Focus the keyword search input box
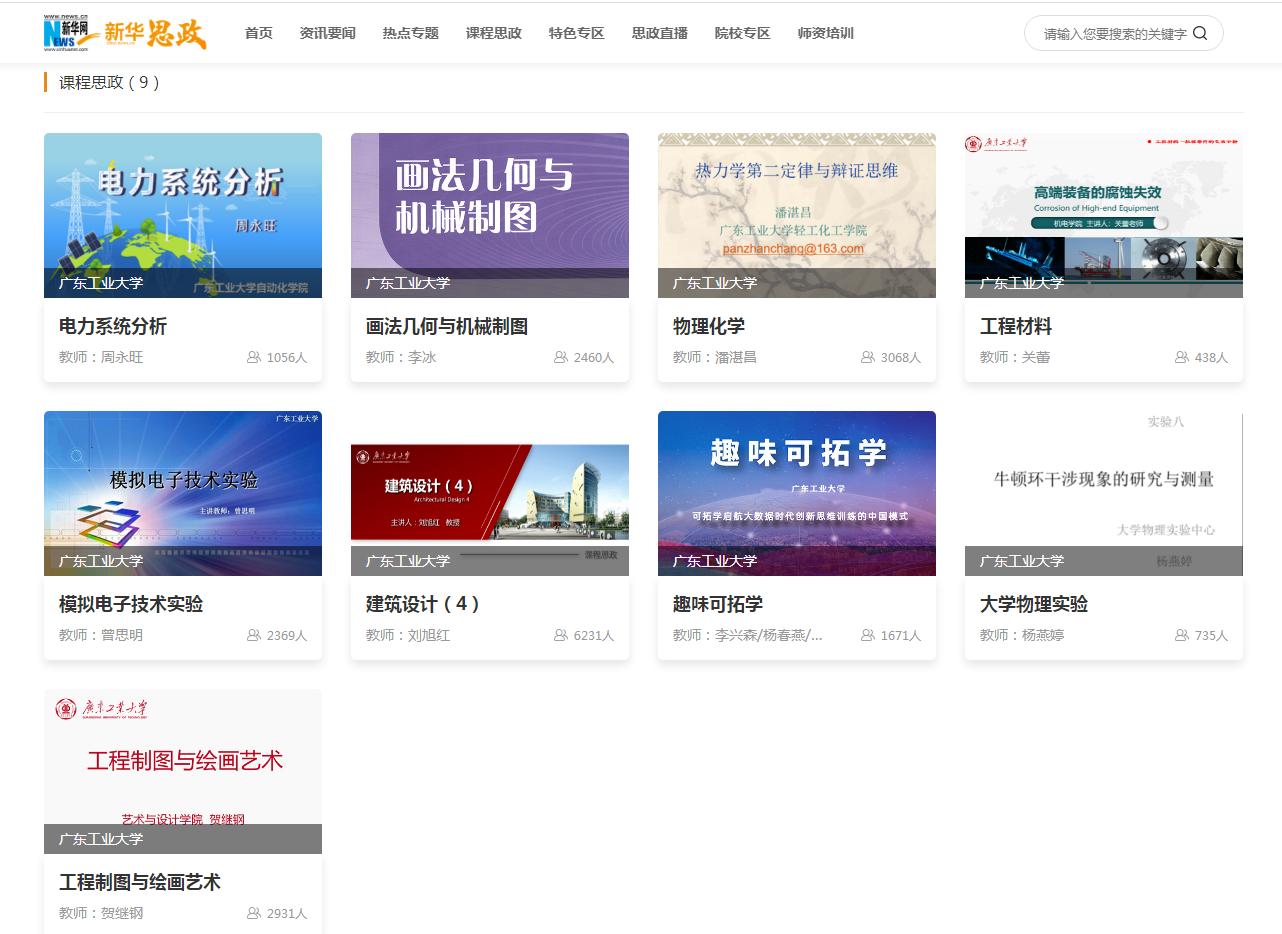 pyautogui.click(x=1114, y=34)
